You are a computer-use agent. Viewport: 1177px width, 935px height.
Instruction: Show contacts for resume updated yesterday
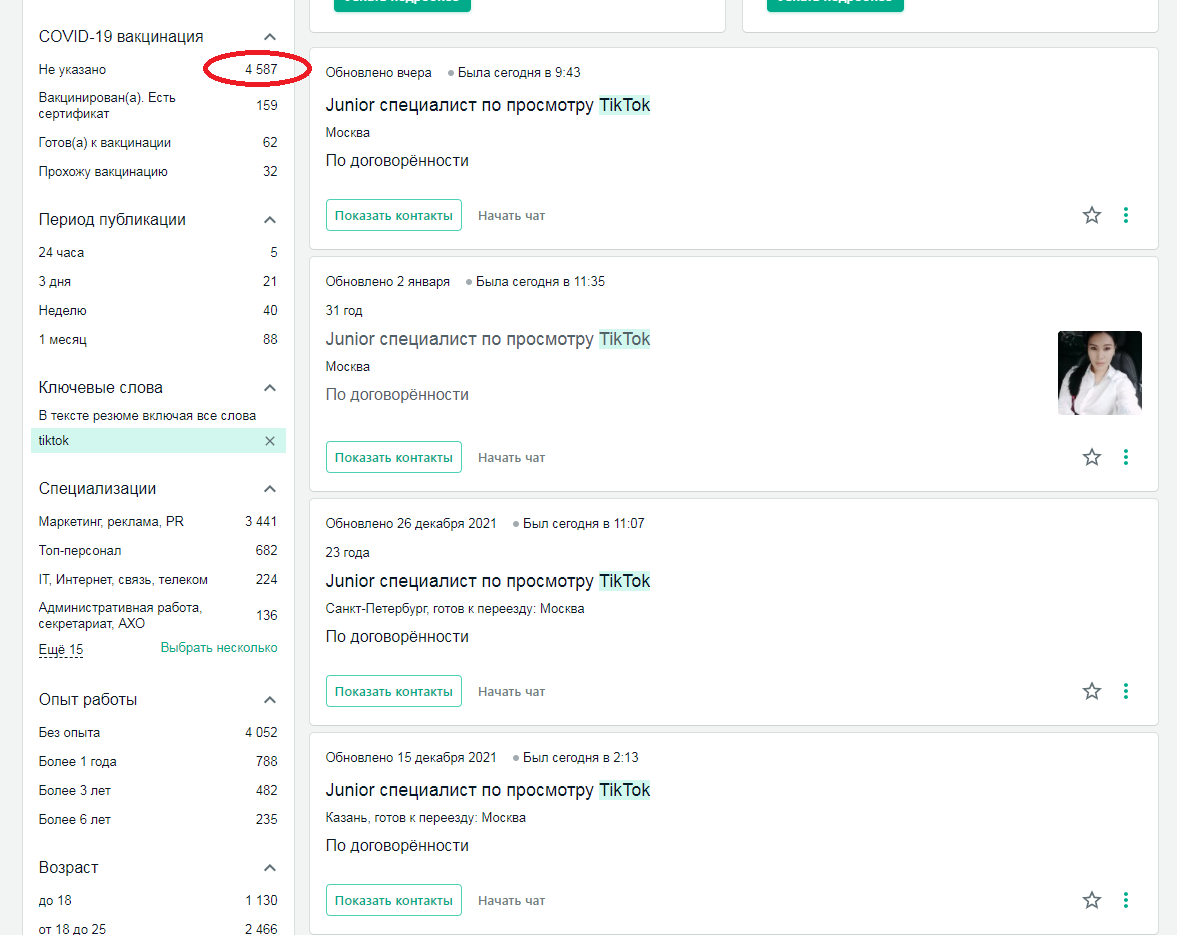tap(393, 215)
